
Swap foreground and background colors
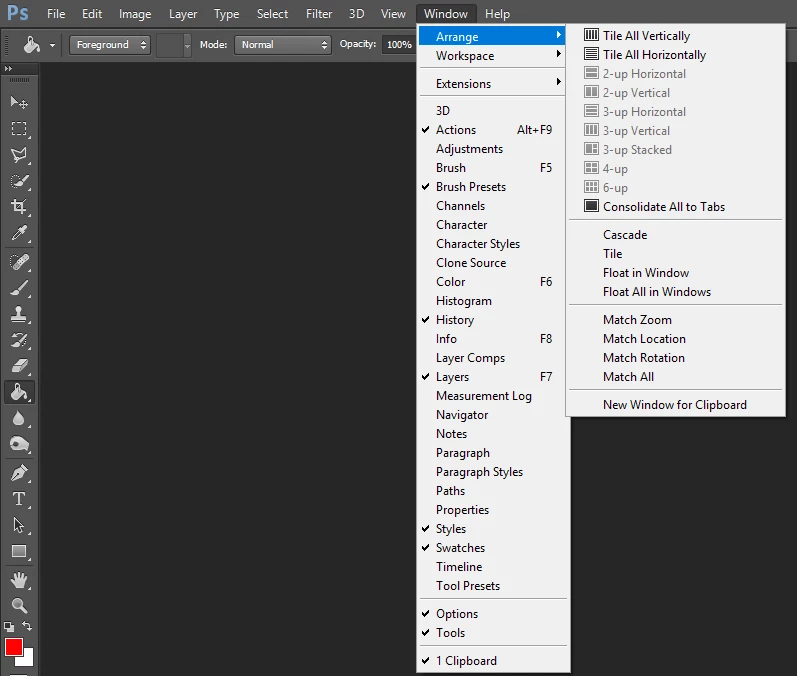click(x=27, y=626)
